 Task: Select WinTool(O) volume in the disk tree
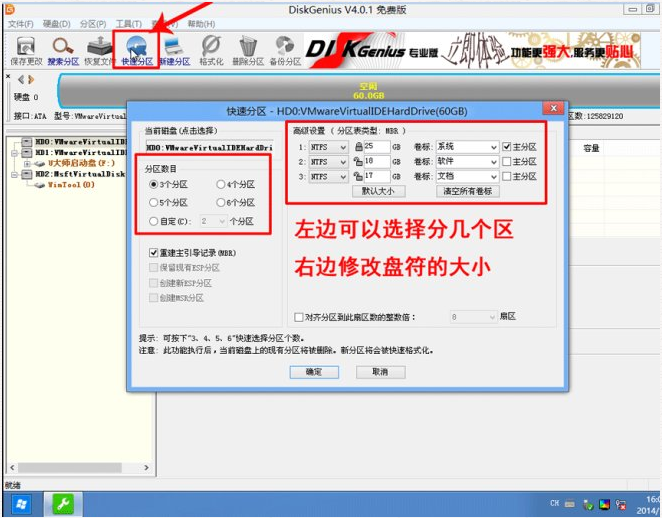[71, 185]
